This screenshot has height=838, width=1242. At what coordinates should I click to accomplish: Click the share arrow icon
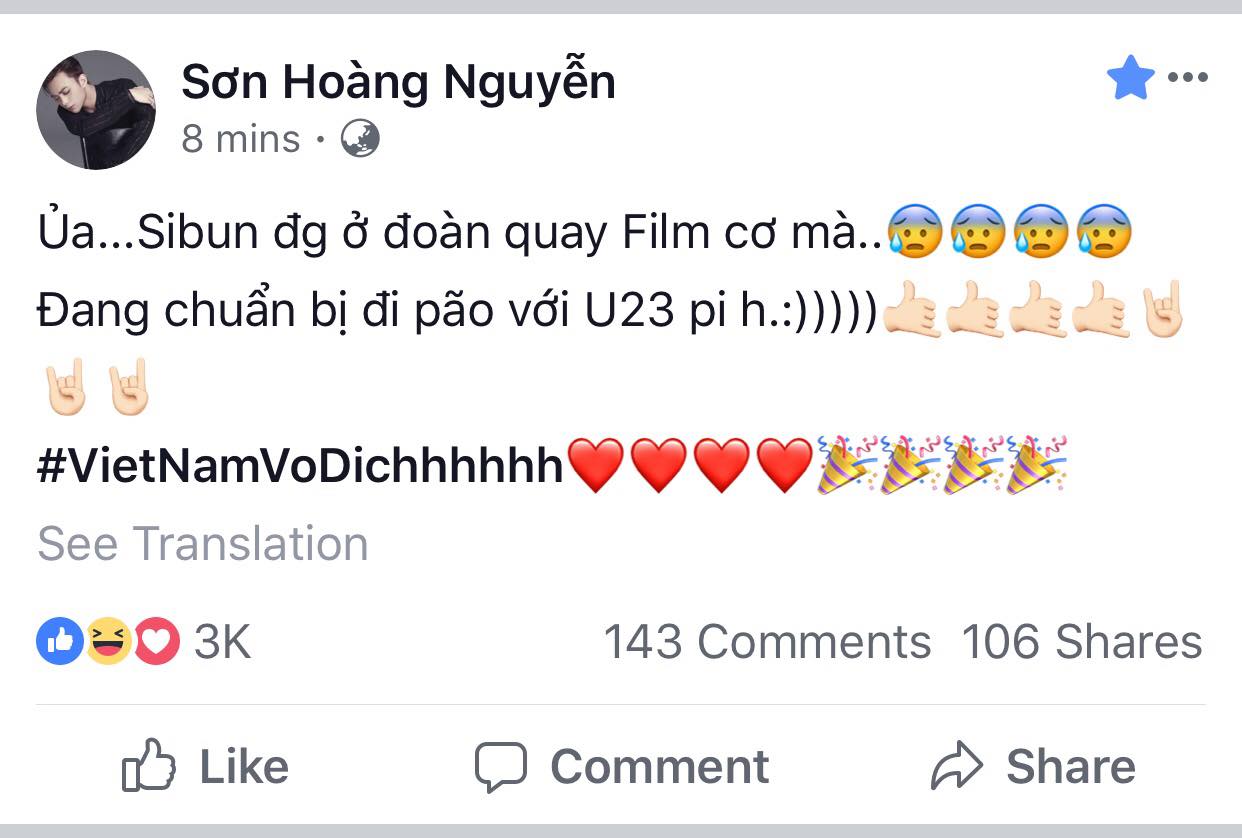[x=958, y=767]
